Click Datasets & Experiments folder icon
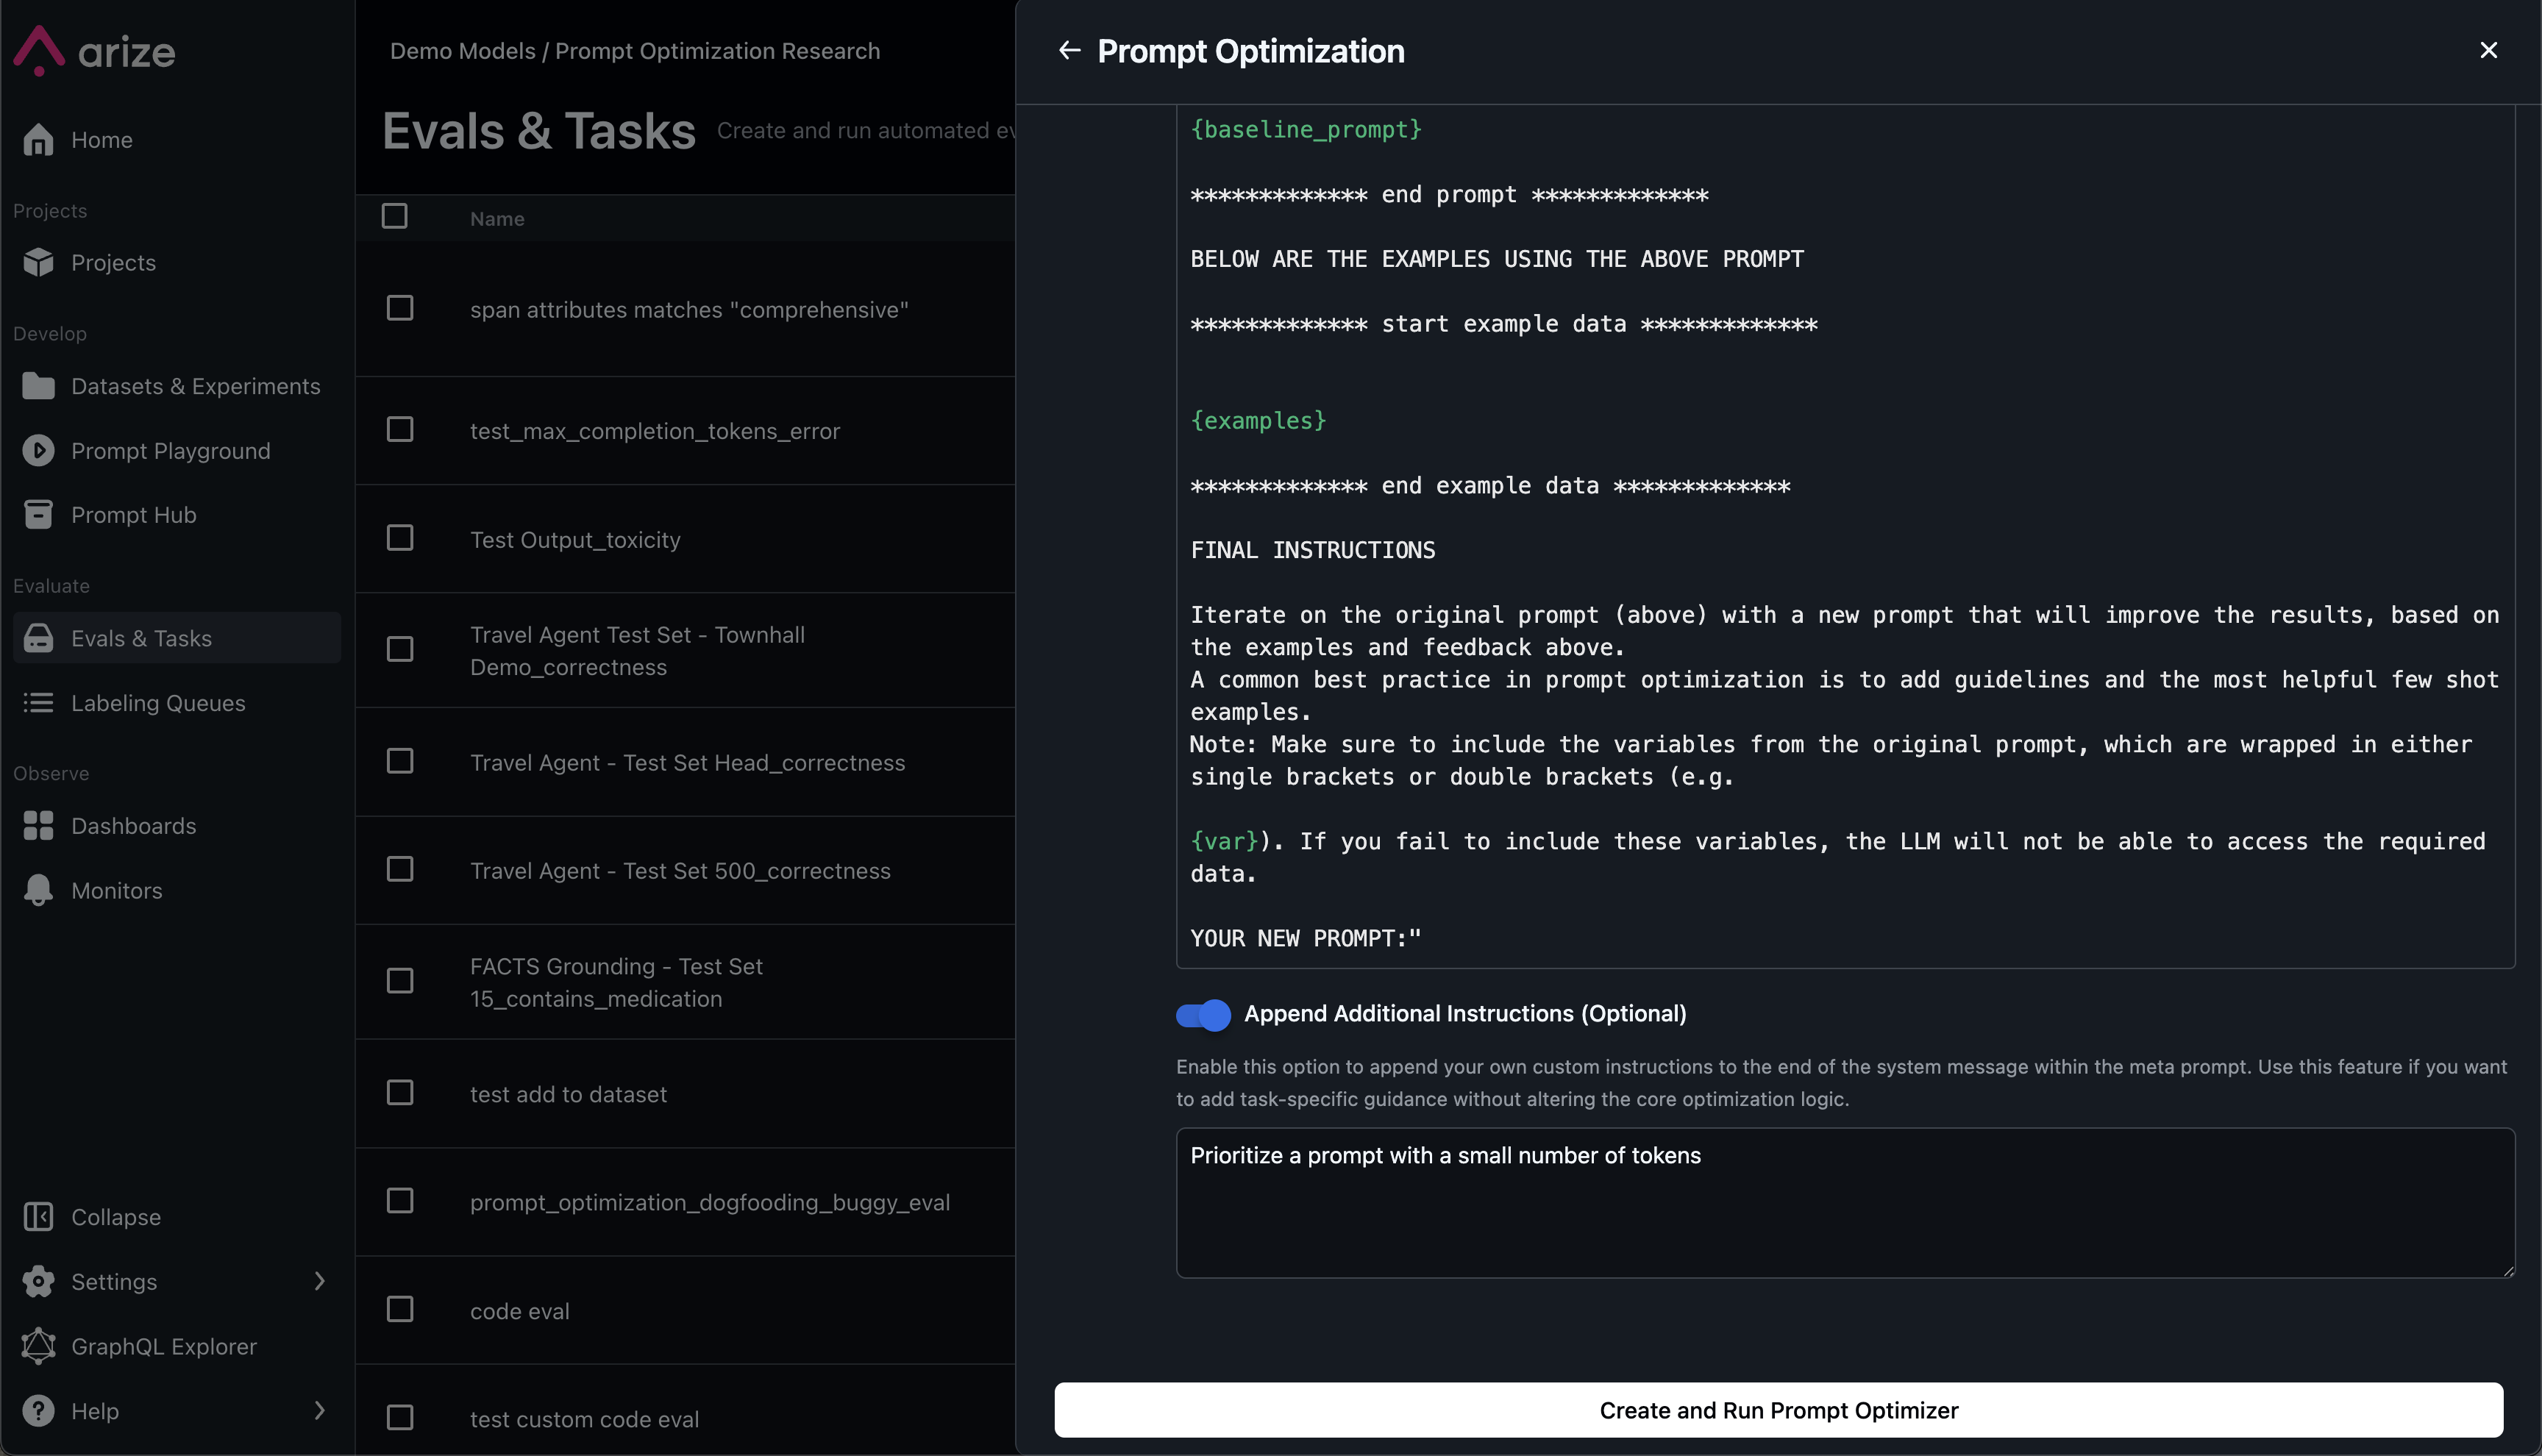Viewport: 2542px width, 1456px height. [x=38, y=386]
